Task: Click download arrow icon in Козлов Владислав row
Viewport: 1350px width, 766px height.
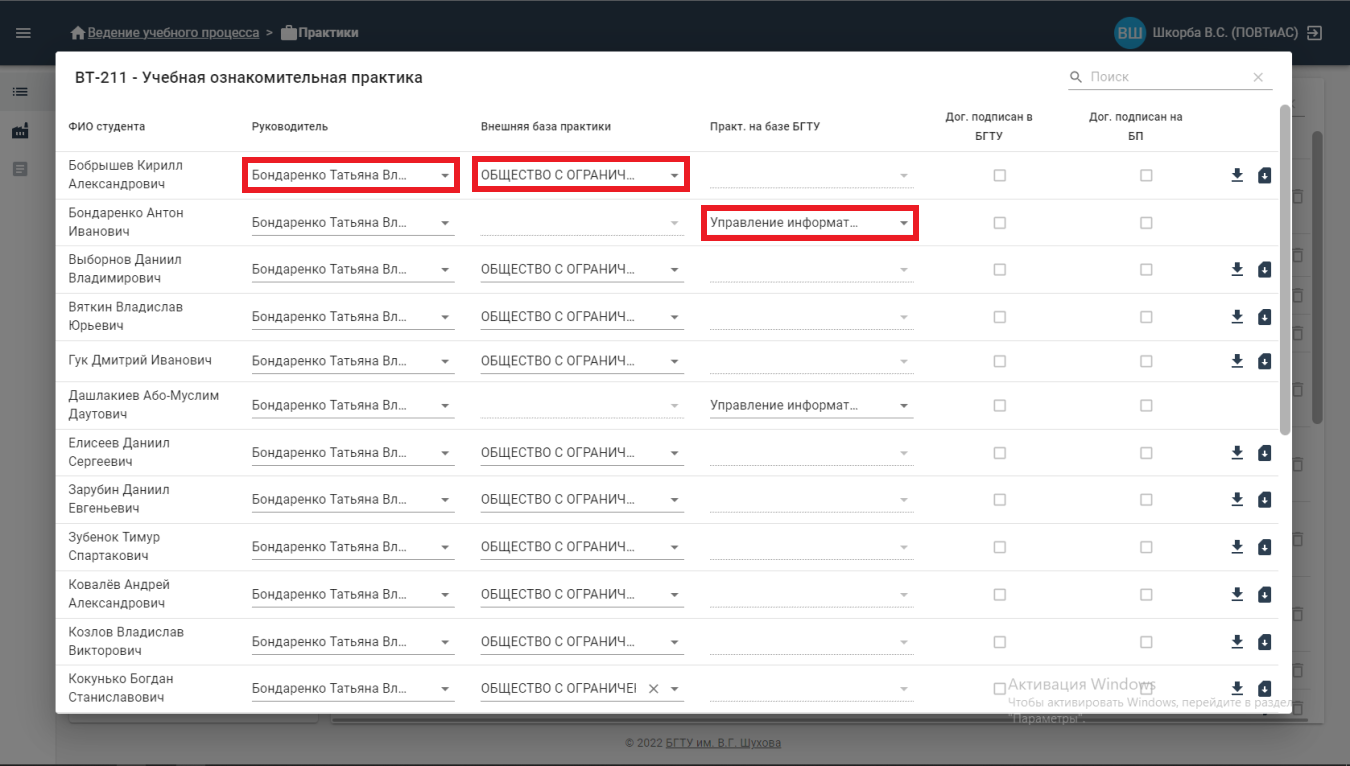Action: [x=1237, y=641]
